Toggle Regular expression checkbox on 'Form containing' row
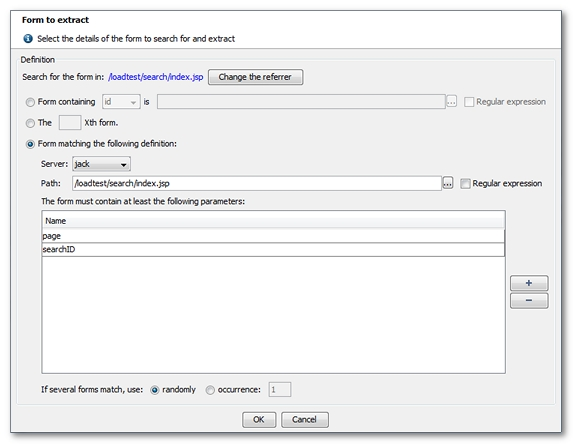The height and width of the screenshot is (444, 573). [x=469, y=102]
